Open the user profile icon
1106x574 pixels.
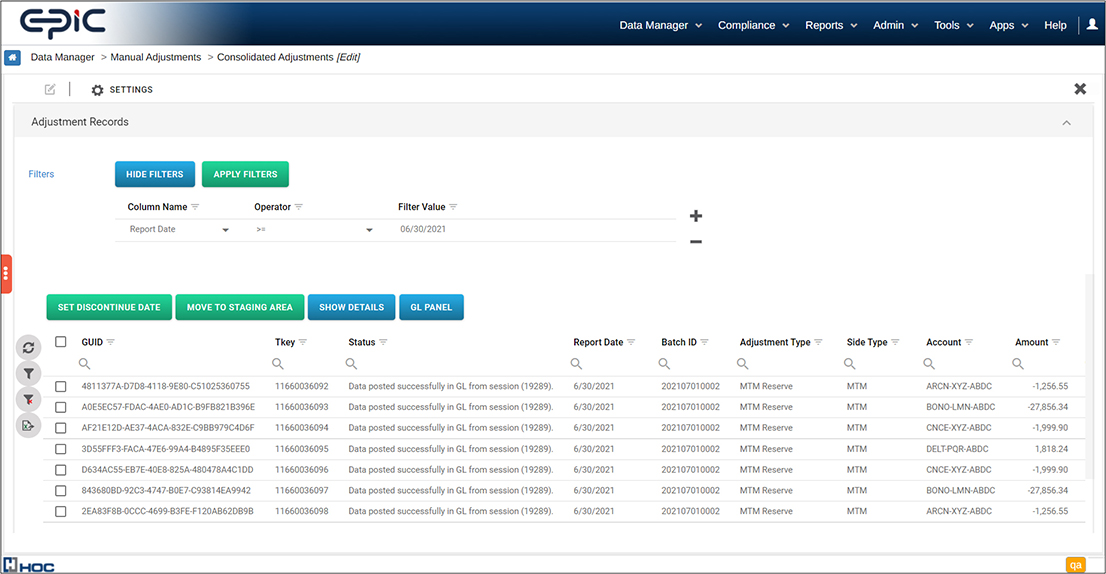coord(1092,25)
